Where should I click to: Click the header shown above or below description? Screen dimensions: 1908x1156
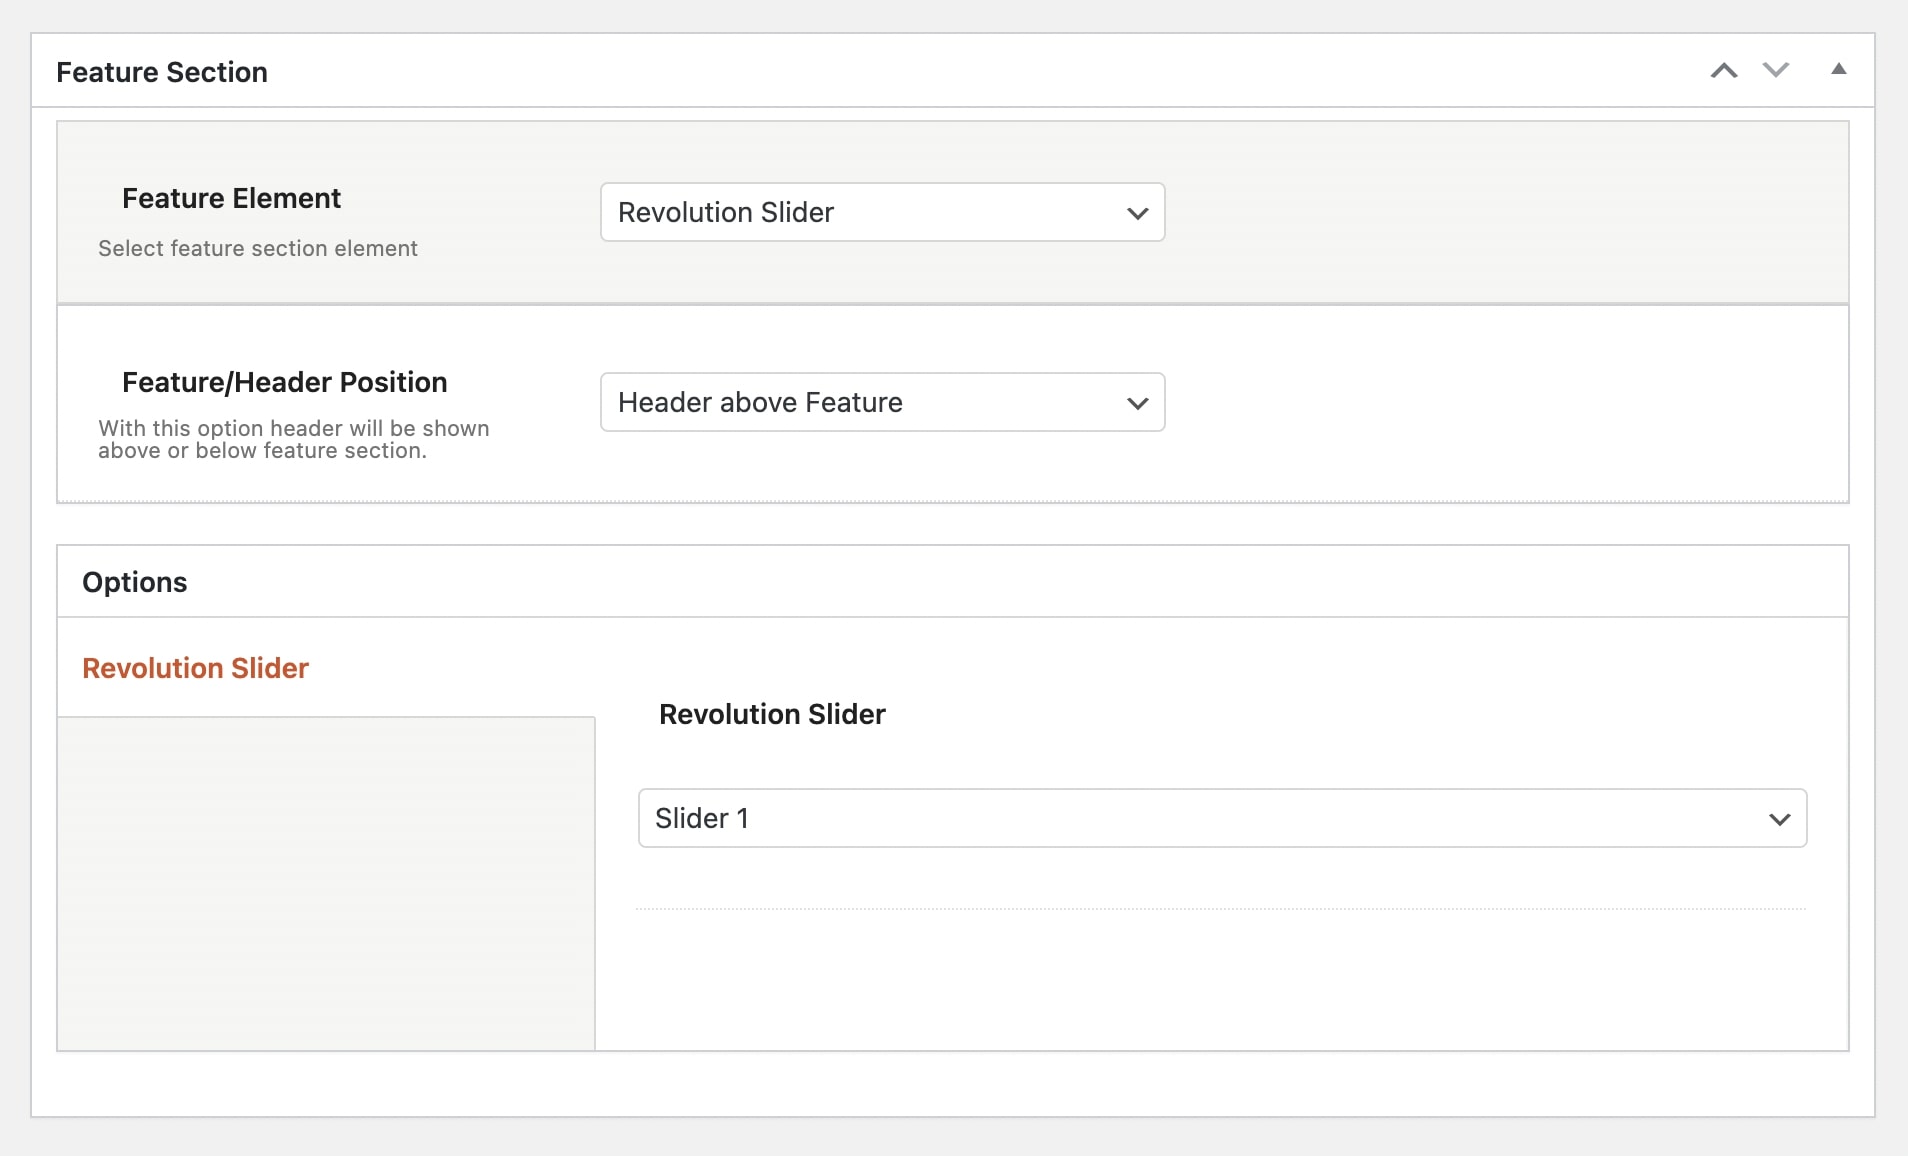point(293,439)
